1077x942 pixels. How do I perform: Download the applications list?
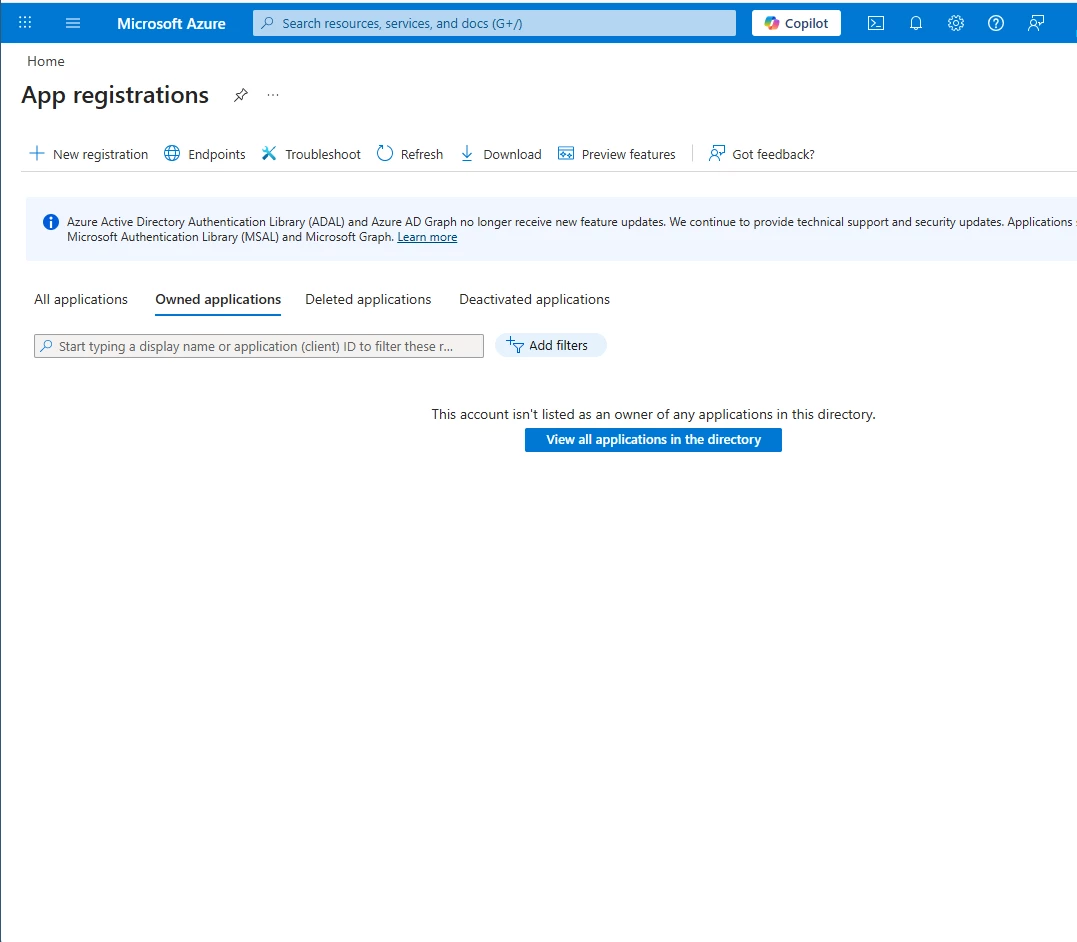point(500,154)
